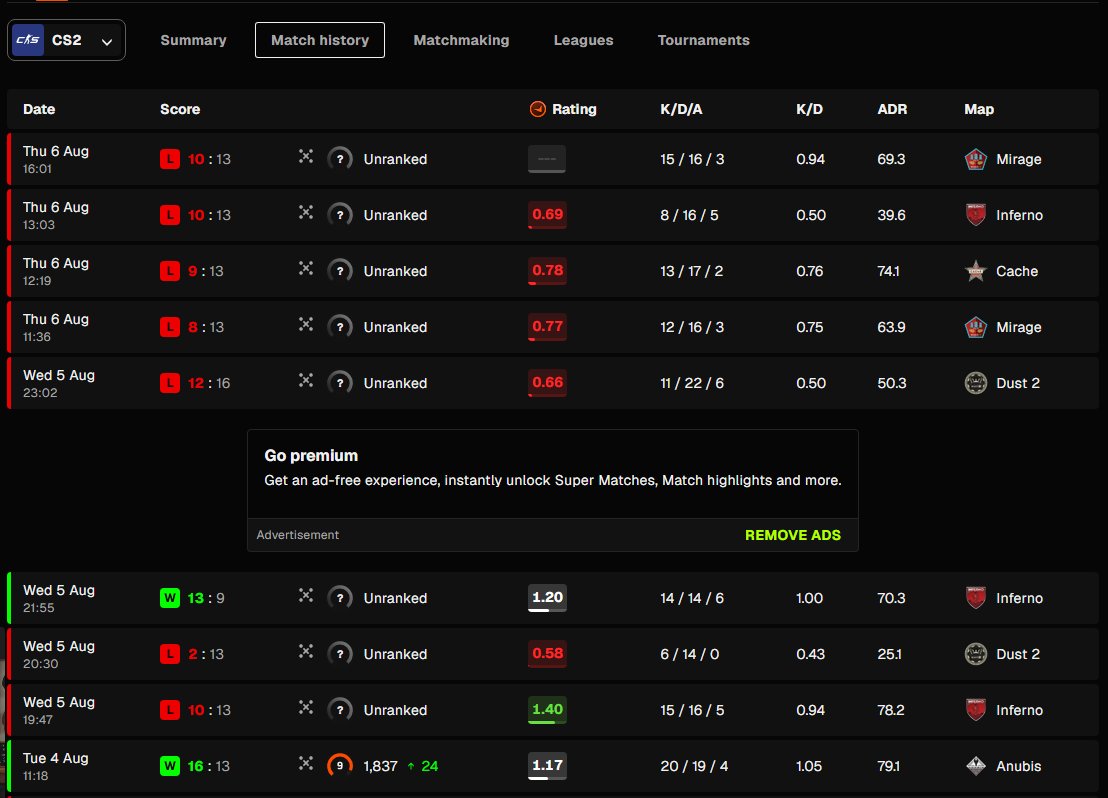Click the W badge on the 16:13 Anubis match
The width and height of the screenshot is (1108, 798).
[x=170, y=765]
